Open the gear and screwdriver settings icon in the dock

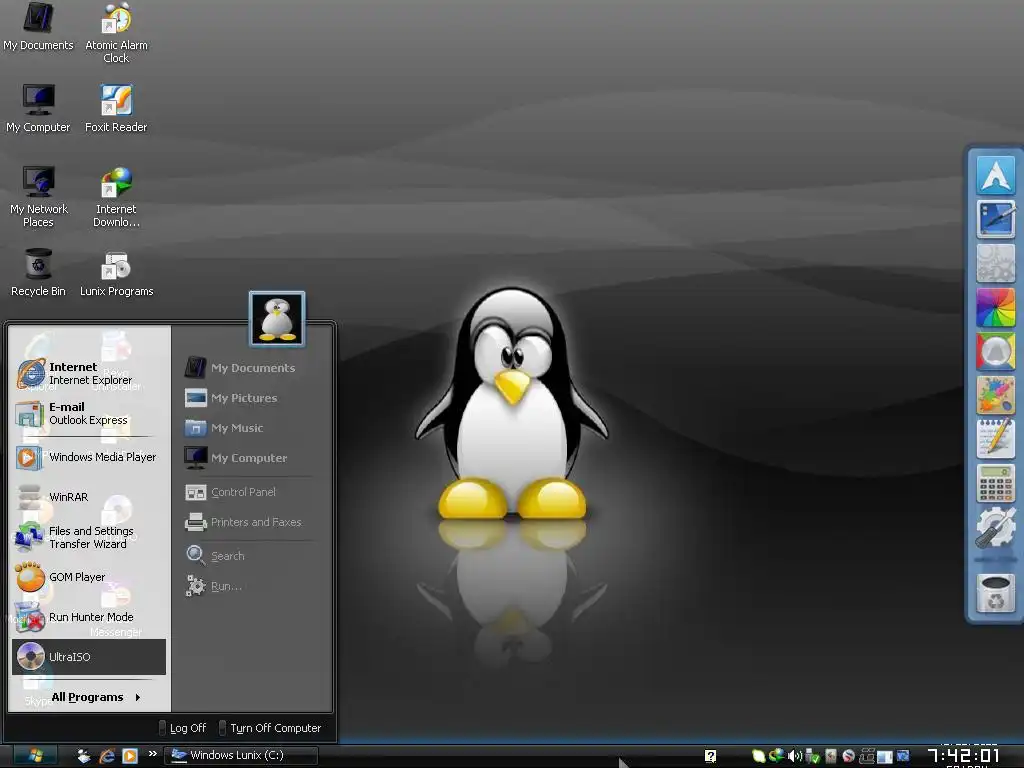995,528
